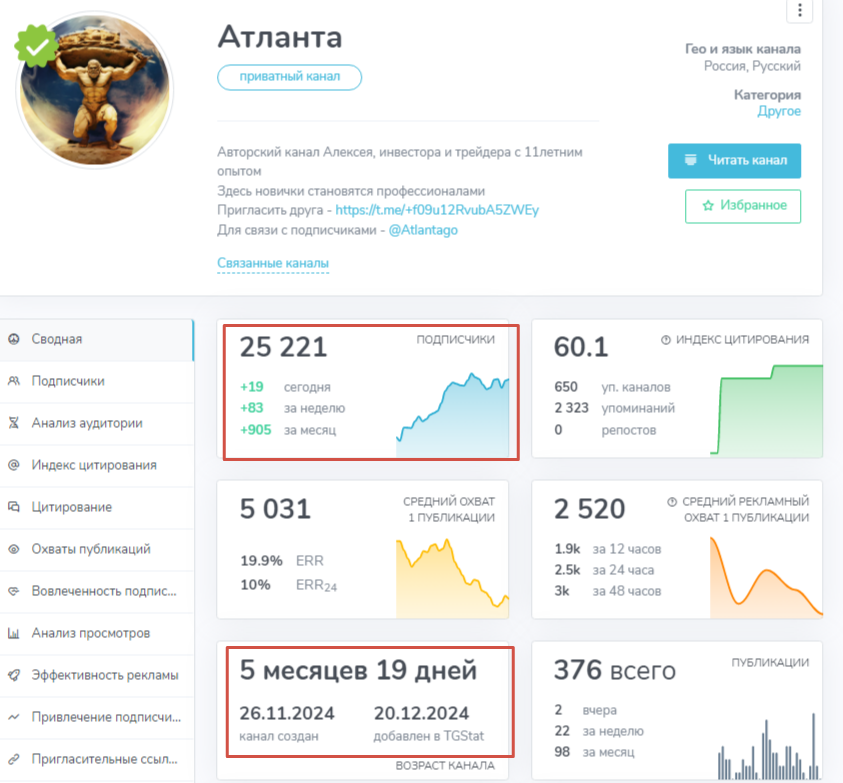Open the t.me invite link

(437, 210)
